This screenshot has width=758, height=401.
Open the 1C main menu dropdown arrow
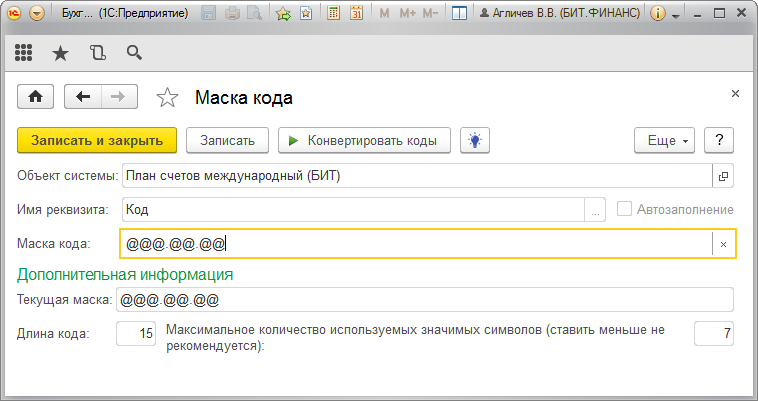[37, 14]
